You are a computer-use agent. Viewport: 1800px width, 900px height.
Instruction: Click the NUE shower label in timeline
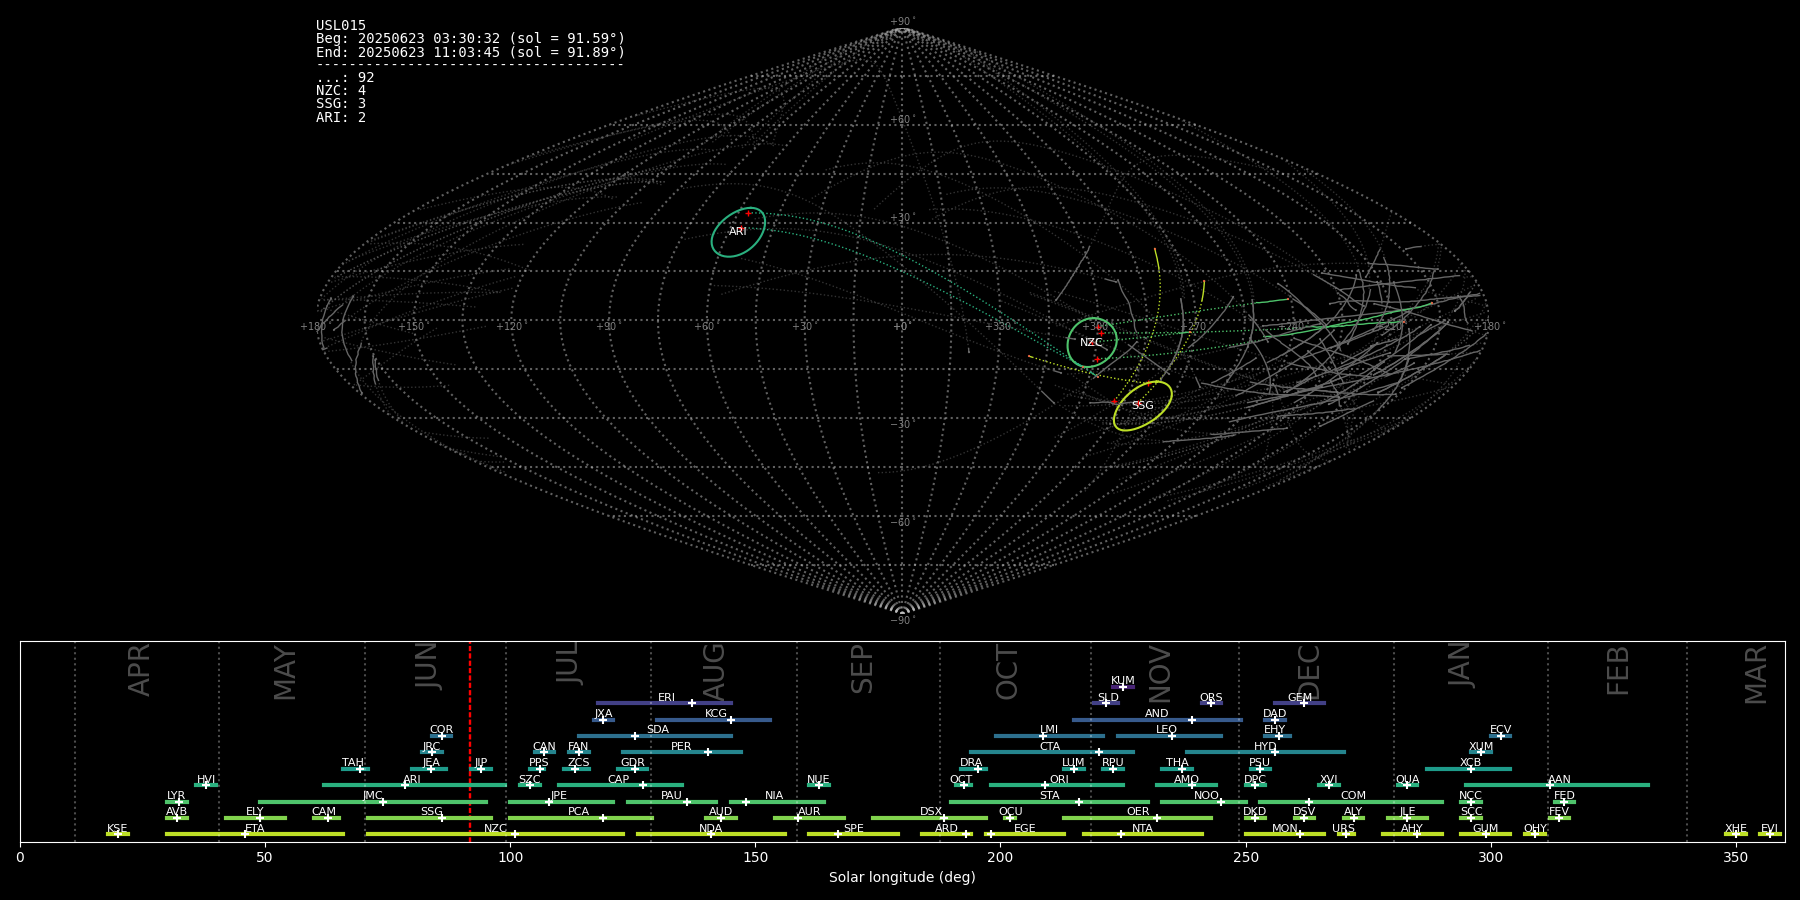point(818,780)
